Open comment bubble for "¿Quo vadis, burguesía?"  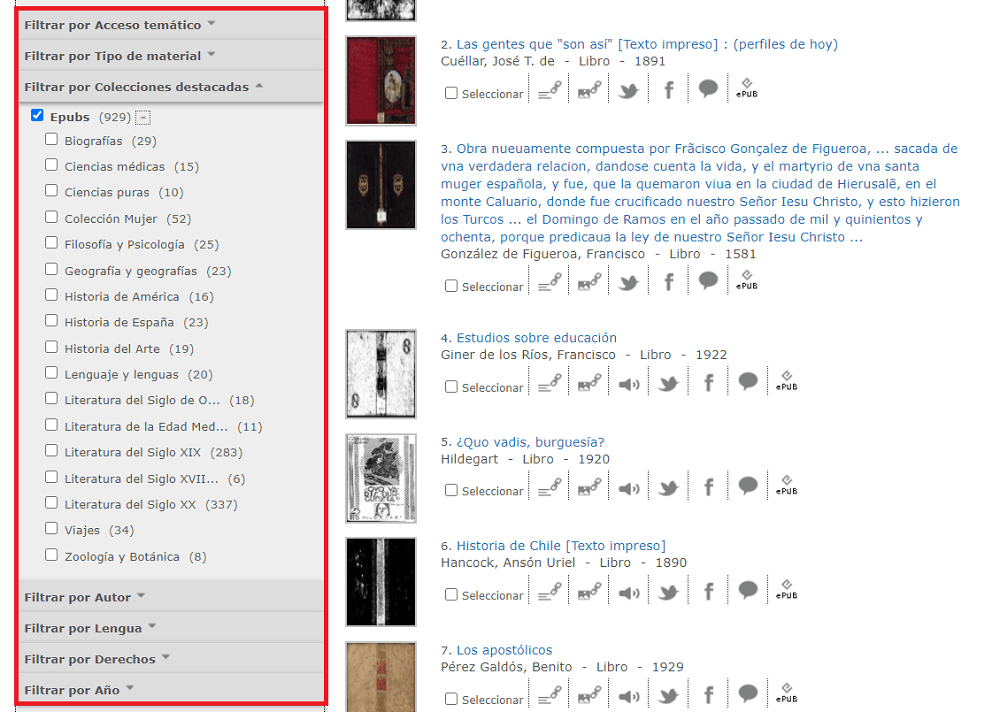747,486
